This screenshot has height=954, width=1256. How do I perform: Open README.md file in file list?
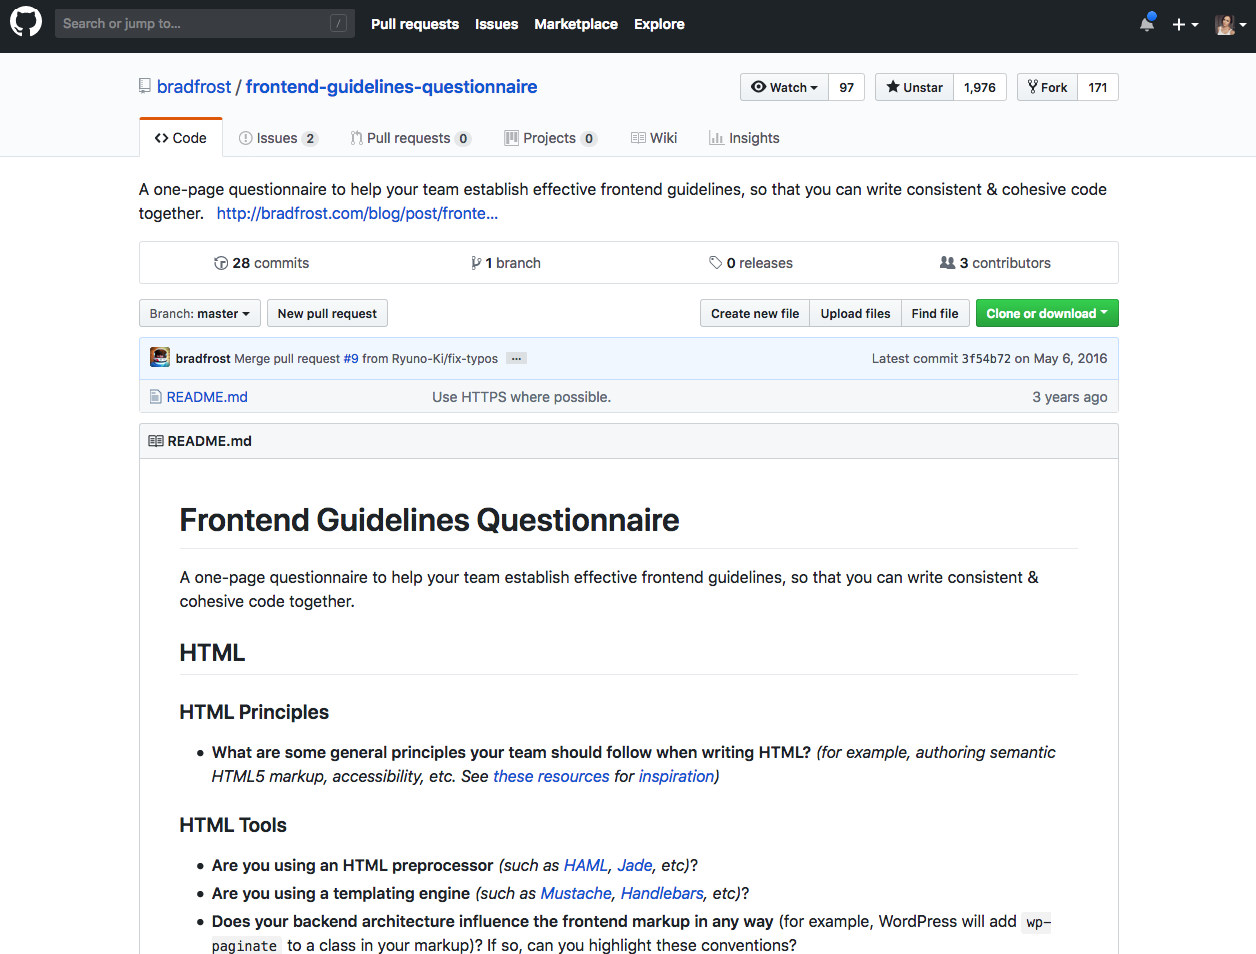click(207, 397)
